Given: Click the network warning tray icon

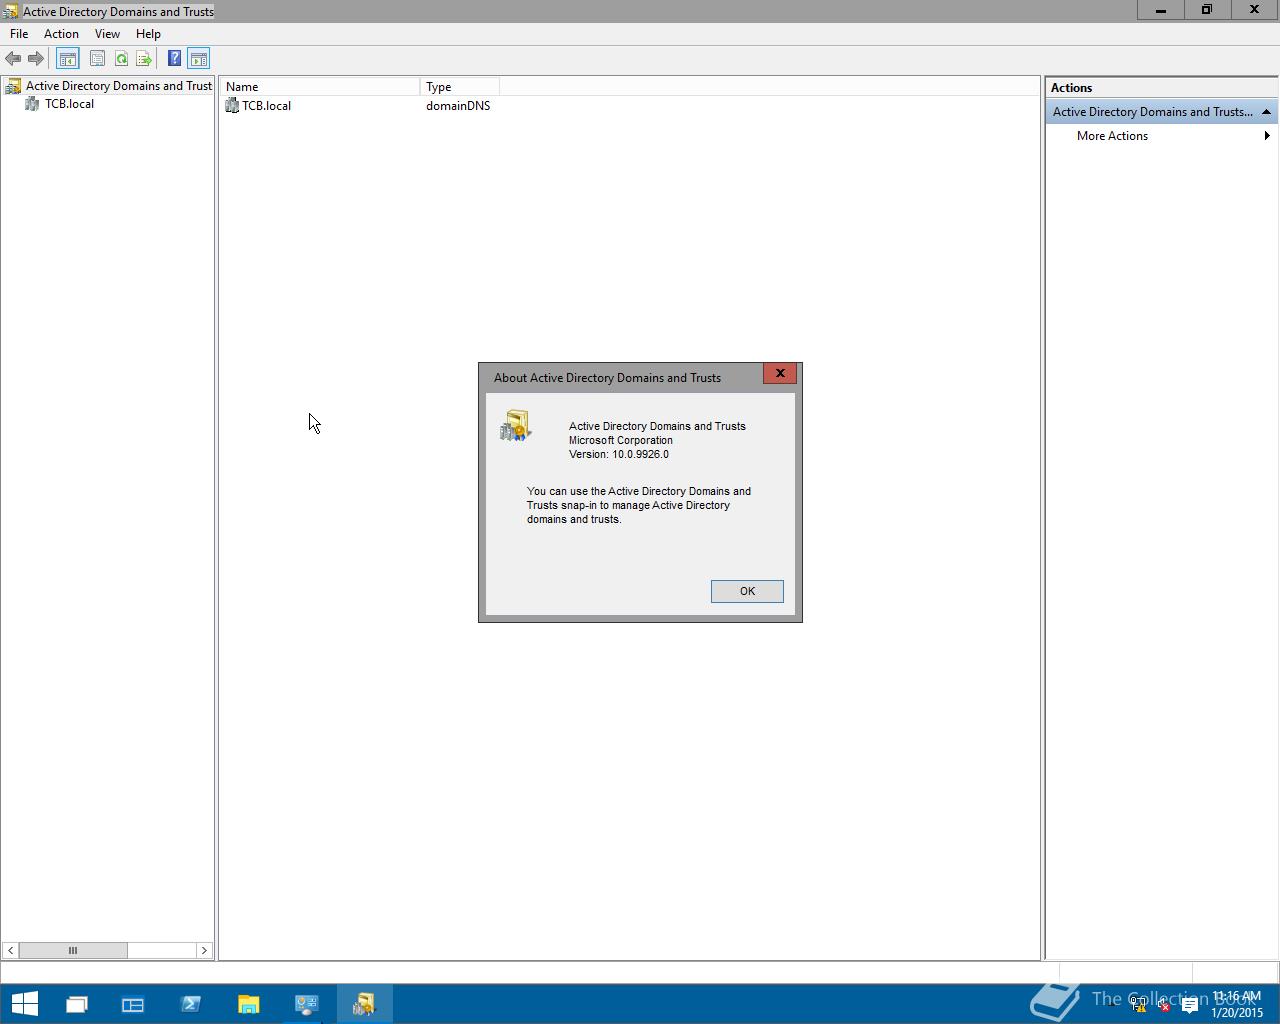Looking at the screenshot, I should [1138, 1005].
